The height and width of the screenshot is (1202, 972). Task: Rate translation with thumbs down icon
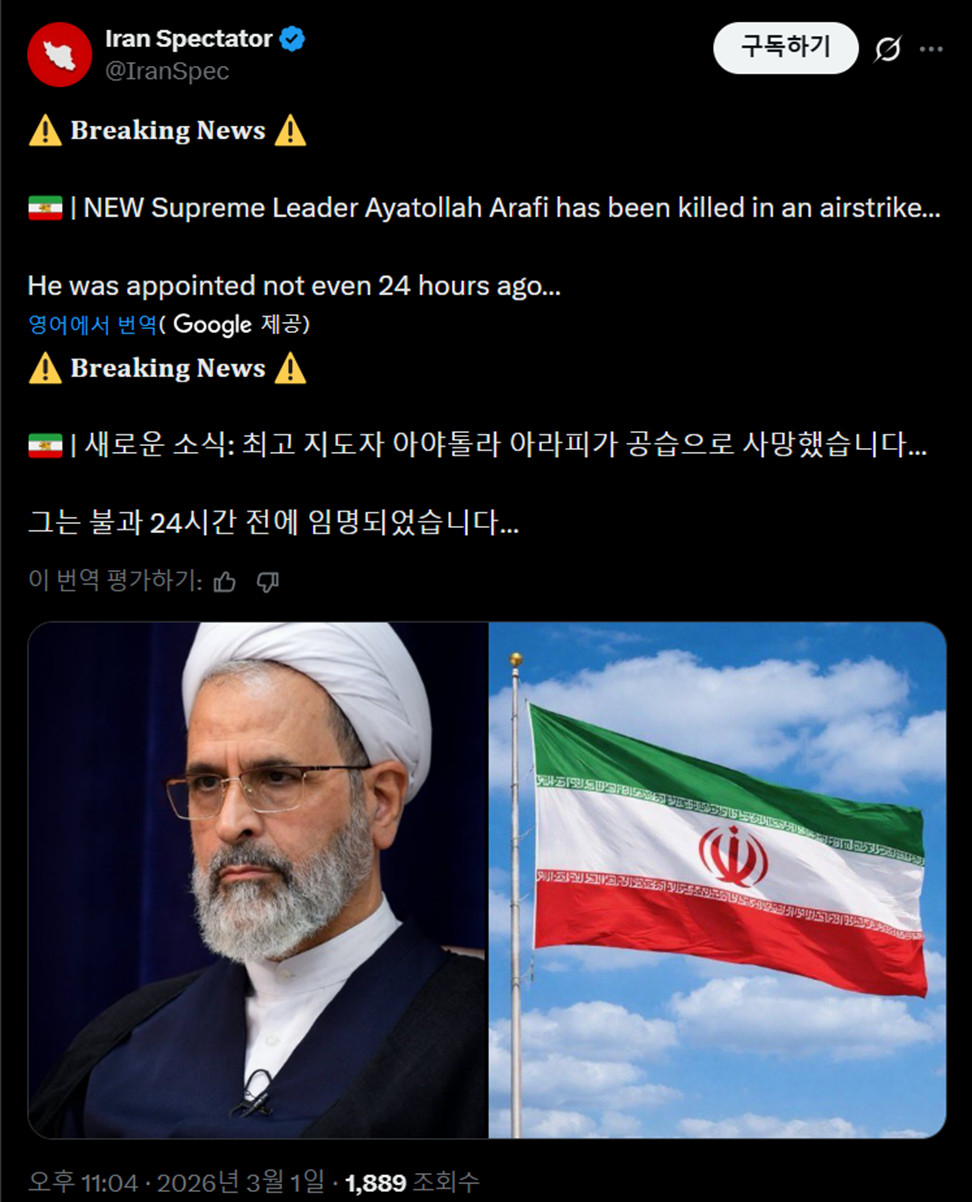tap(268, 582)
